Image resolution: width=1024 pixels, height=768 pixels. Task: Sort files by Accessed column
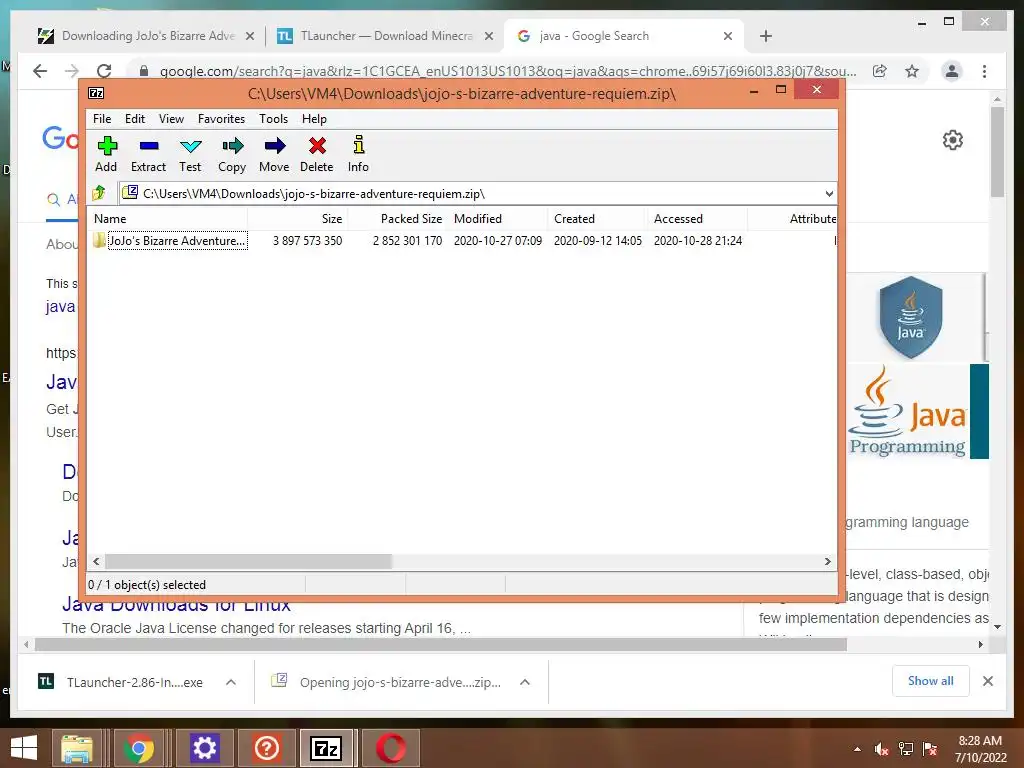pyautogui.click(x=697, y=219)
